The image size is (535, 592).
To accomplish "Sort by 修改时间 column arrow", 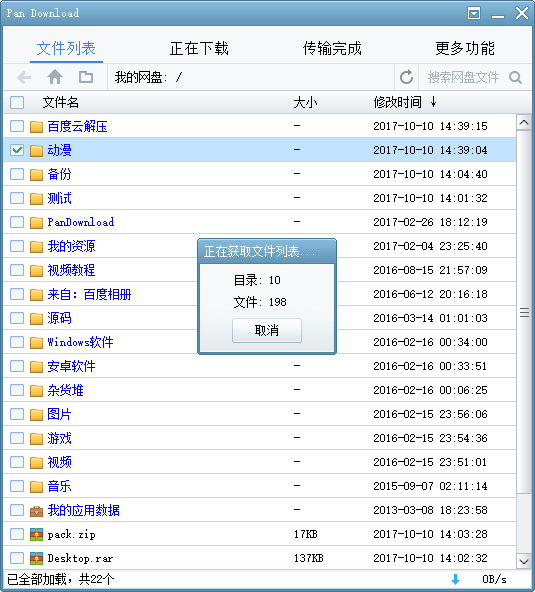I will [433, 102].
